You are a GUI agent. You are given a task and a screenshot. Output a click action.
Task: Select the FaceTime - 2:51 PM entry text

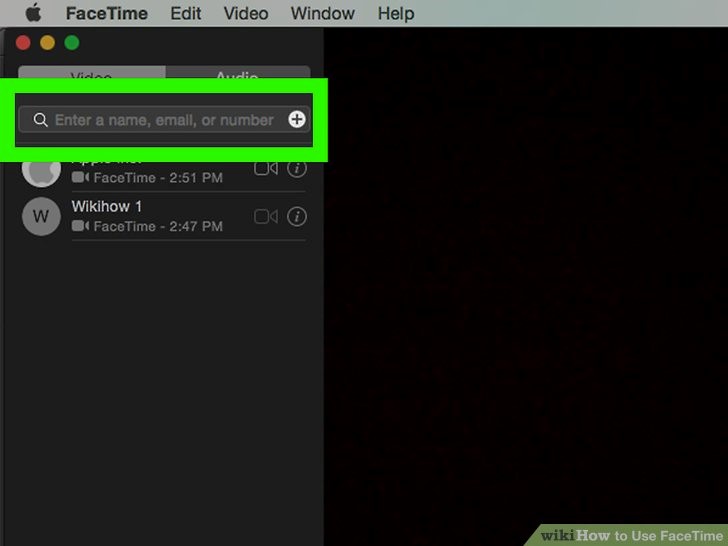coord(158,178)
